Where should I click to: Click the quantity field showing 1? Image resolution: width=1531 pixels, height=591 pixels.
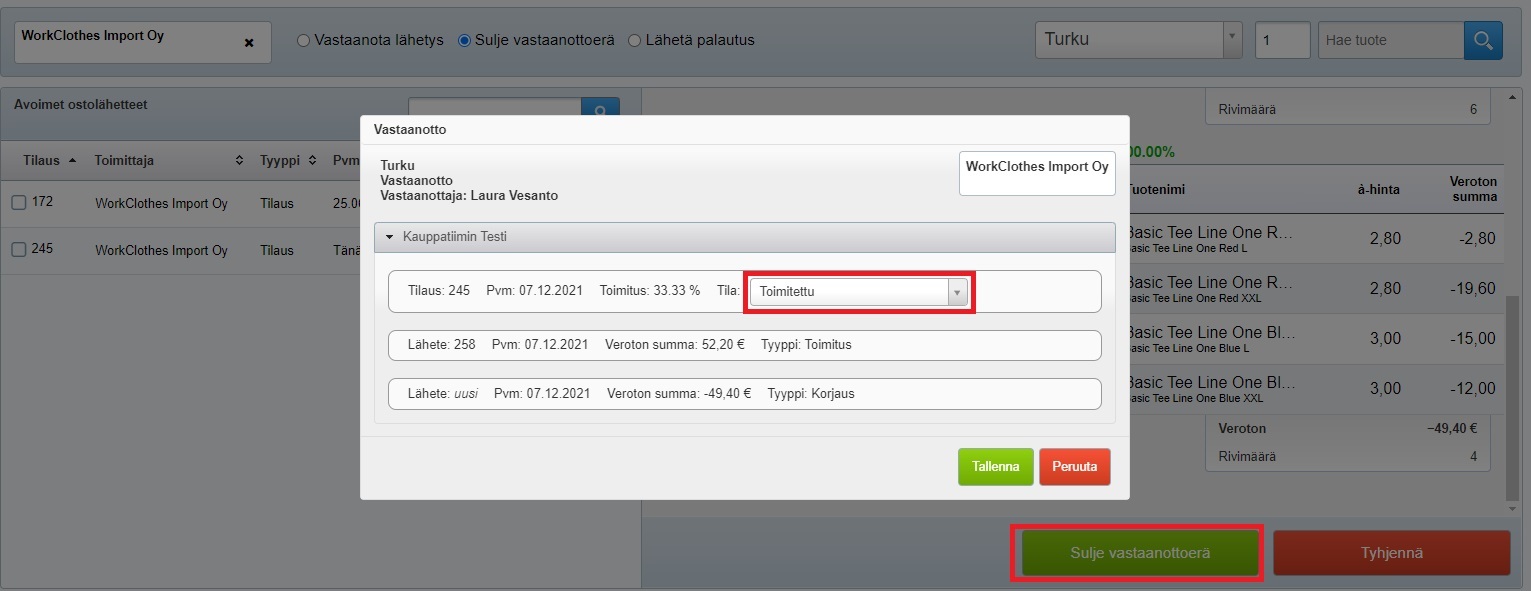click(1281, 41)
